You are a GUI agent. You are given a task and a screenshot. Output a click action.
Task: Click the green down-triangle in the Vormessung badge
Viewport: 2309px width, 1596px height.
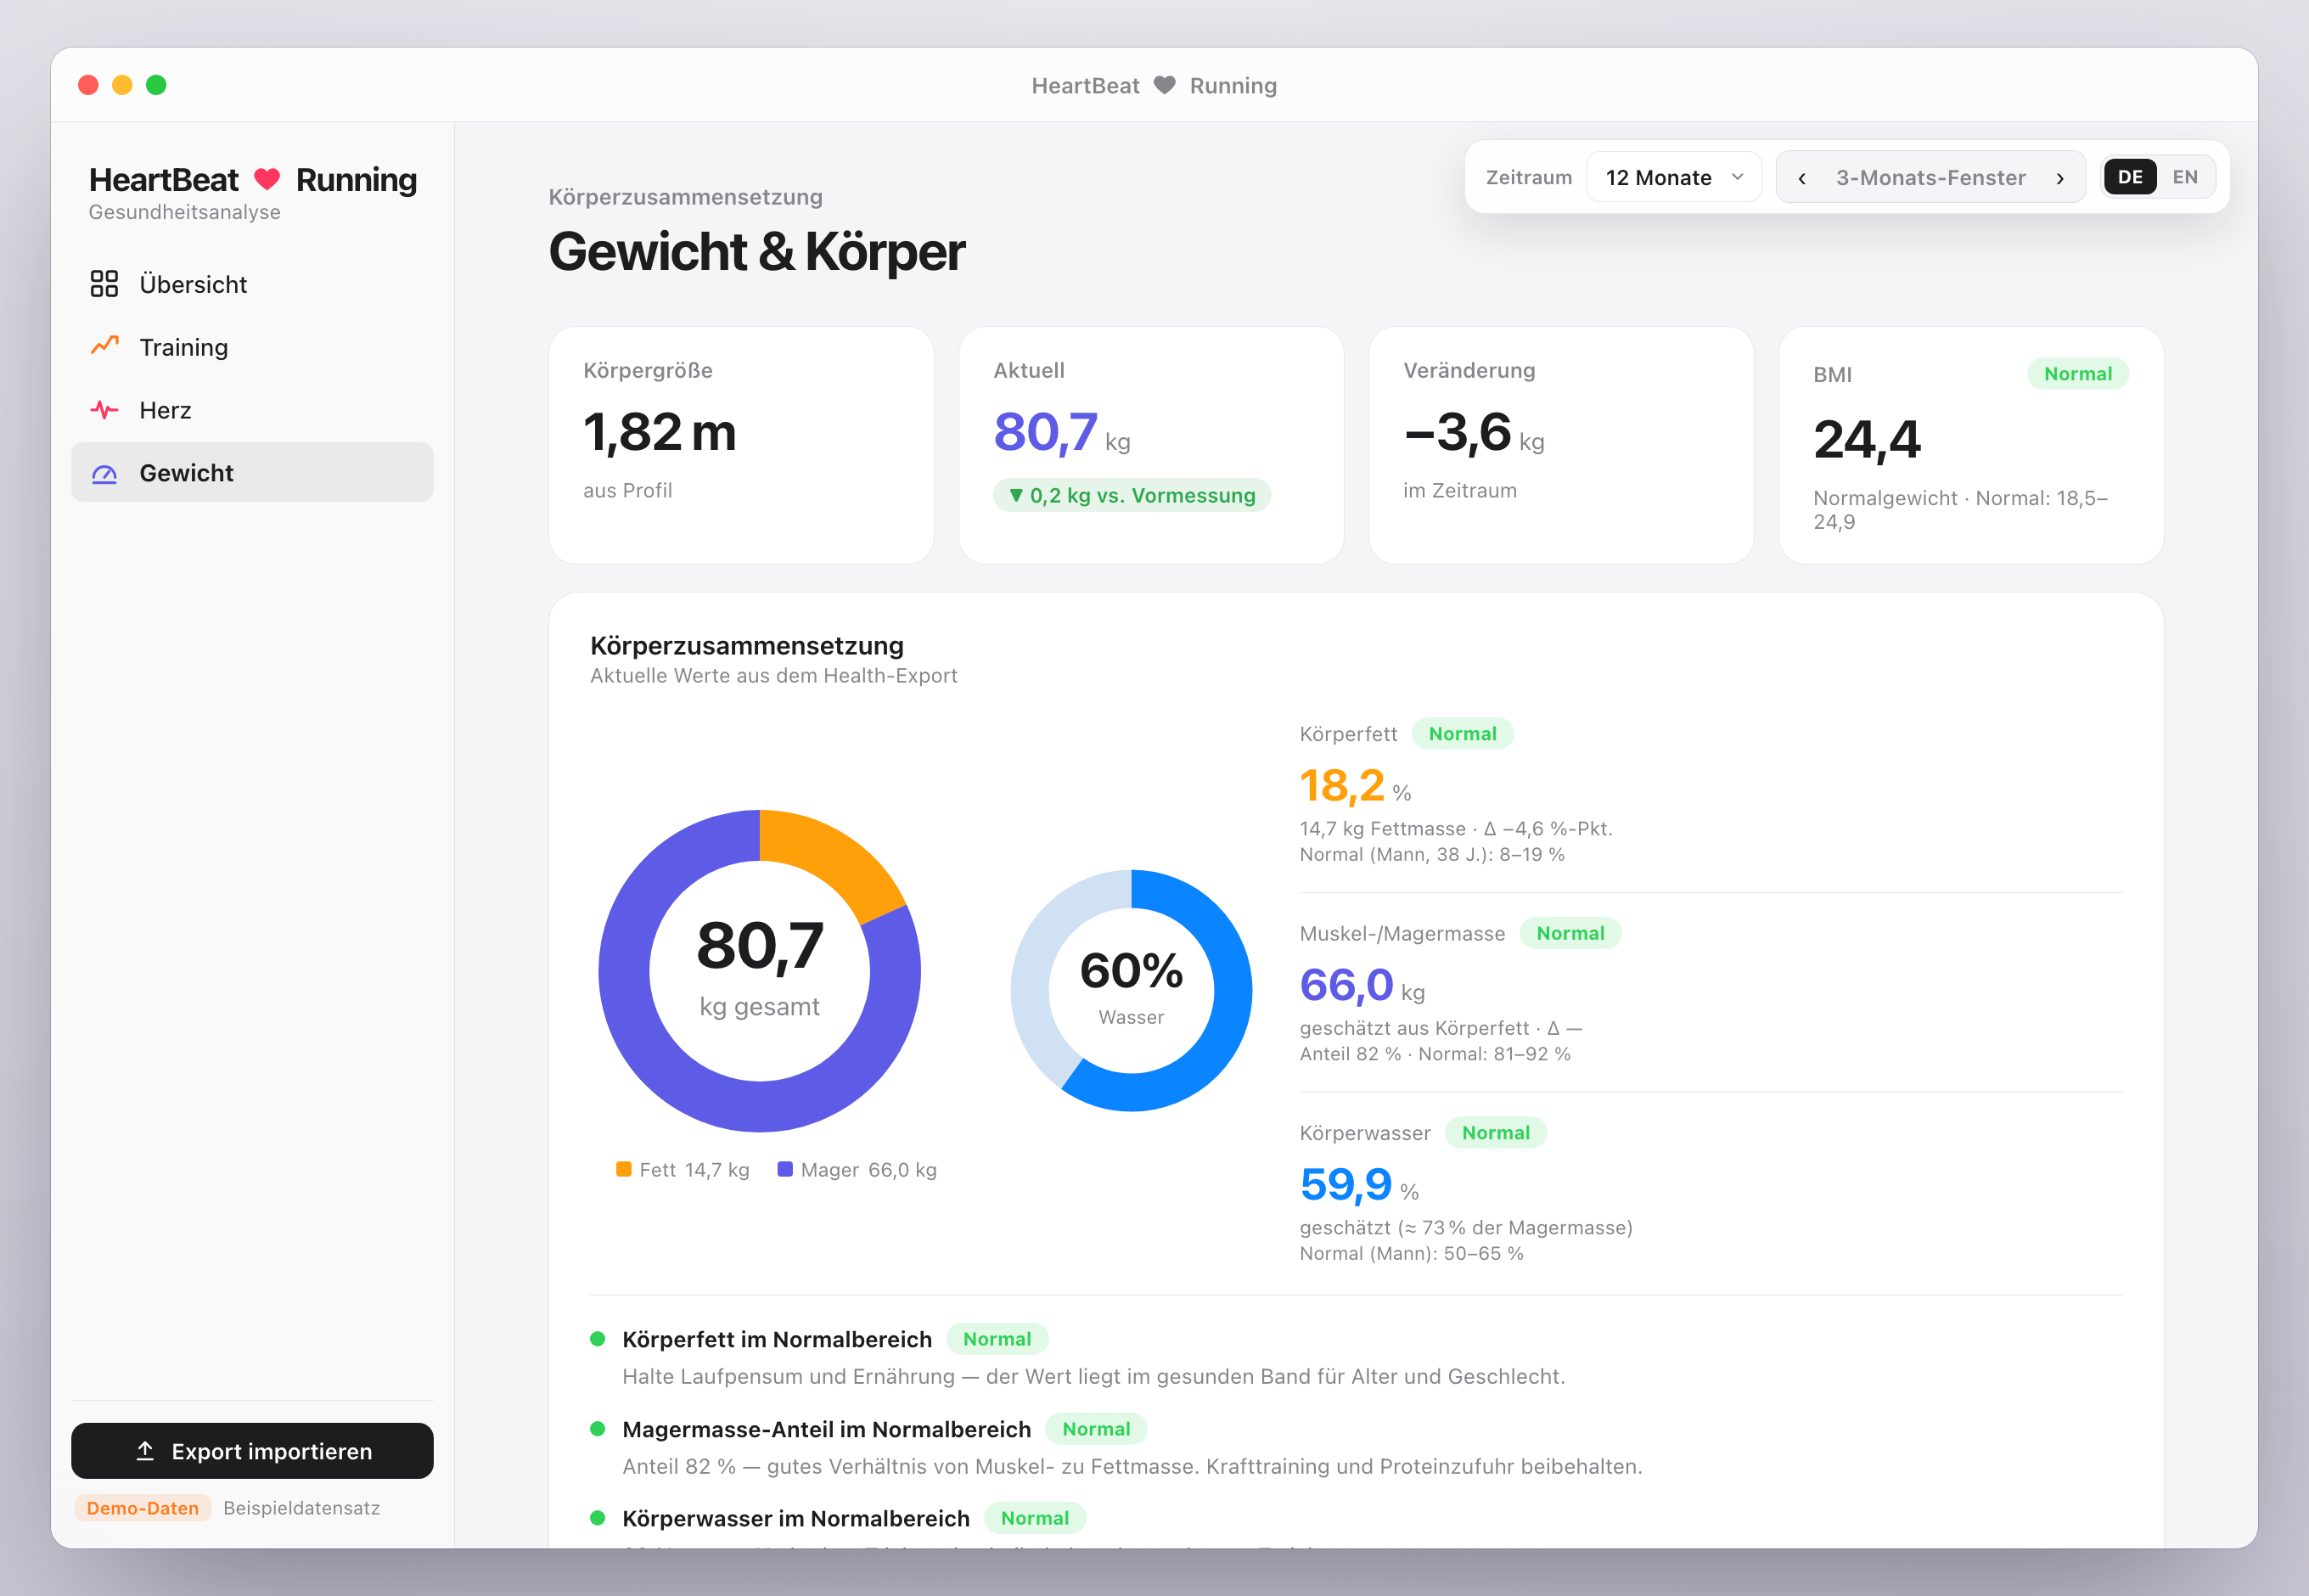pos(1016,495)
